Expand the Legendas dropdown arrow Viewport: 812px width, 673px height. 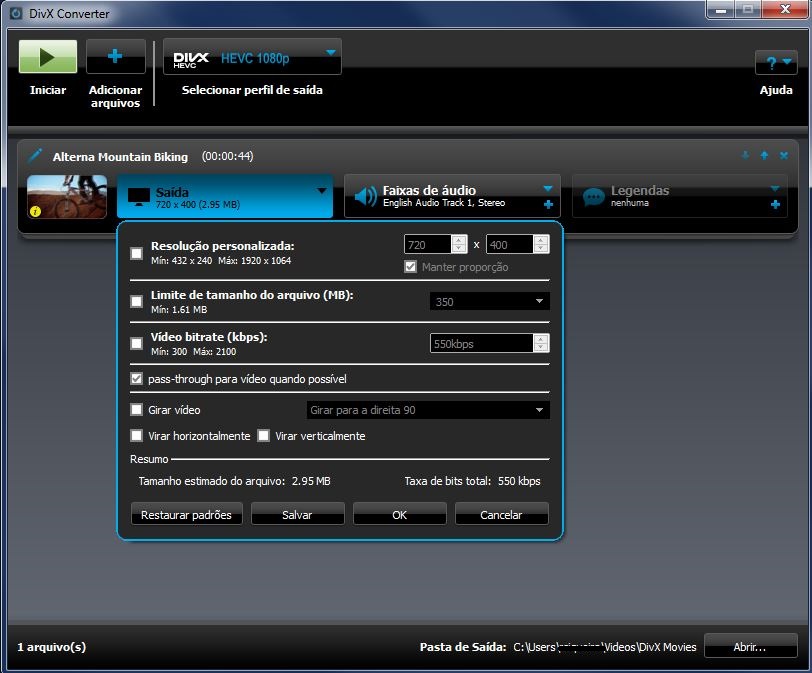coord(775,188)
